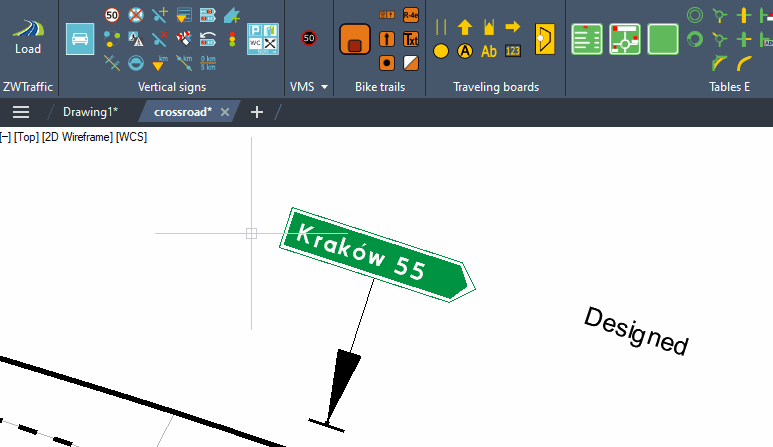Insert the traffic light signal icon
This screenshot has width=773, height=447.
tap(232, 39)
